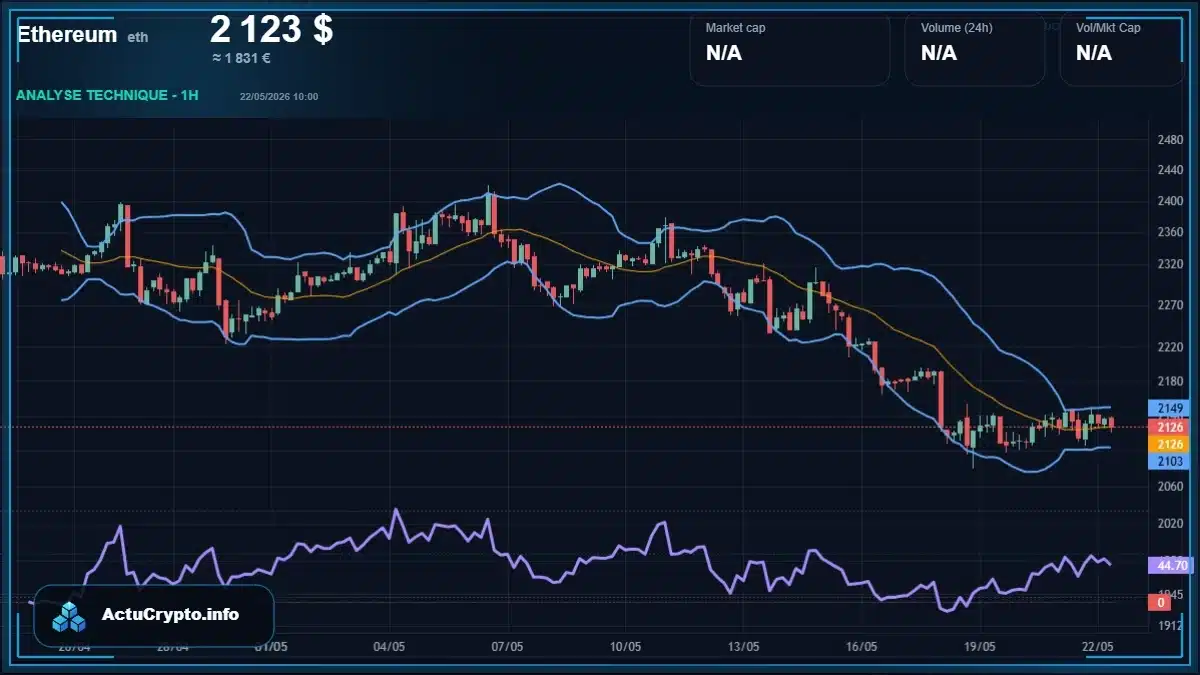Click the 22/05 date axis label

coord(1097,647)
